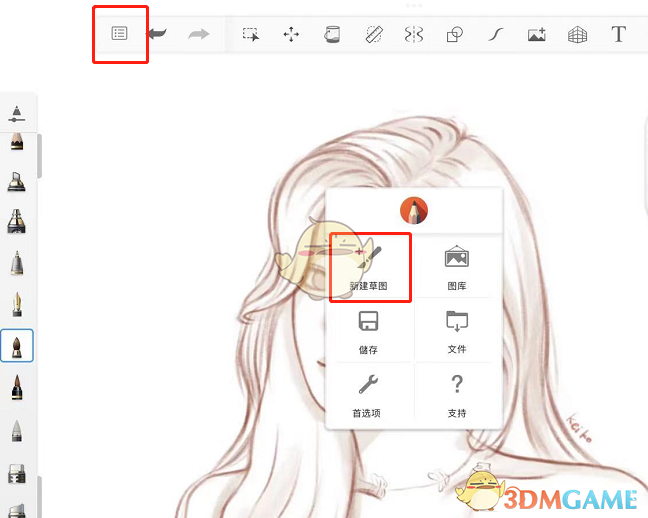The image size is (648, 518).
Task: Open brush properties slider icon
Action: point(17,114)
